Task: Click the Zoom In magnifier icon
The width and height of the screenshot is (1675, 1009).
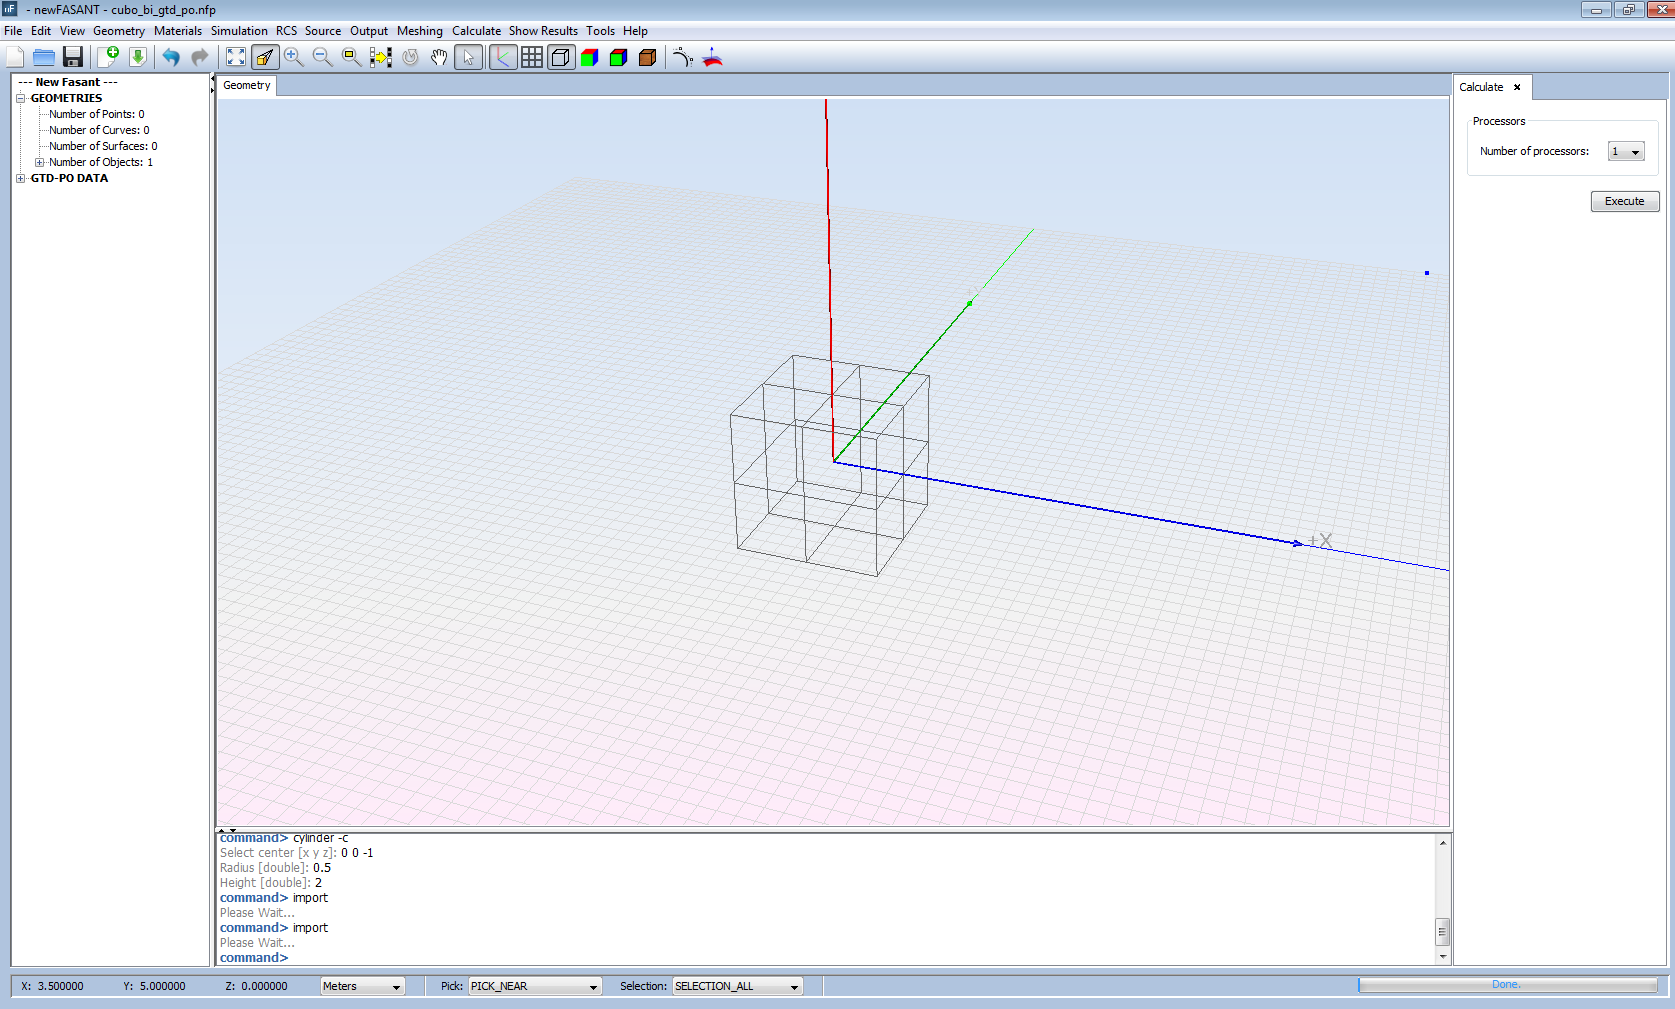Action: point(293,57)
